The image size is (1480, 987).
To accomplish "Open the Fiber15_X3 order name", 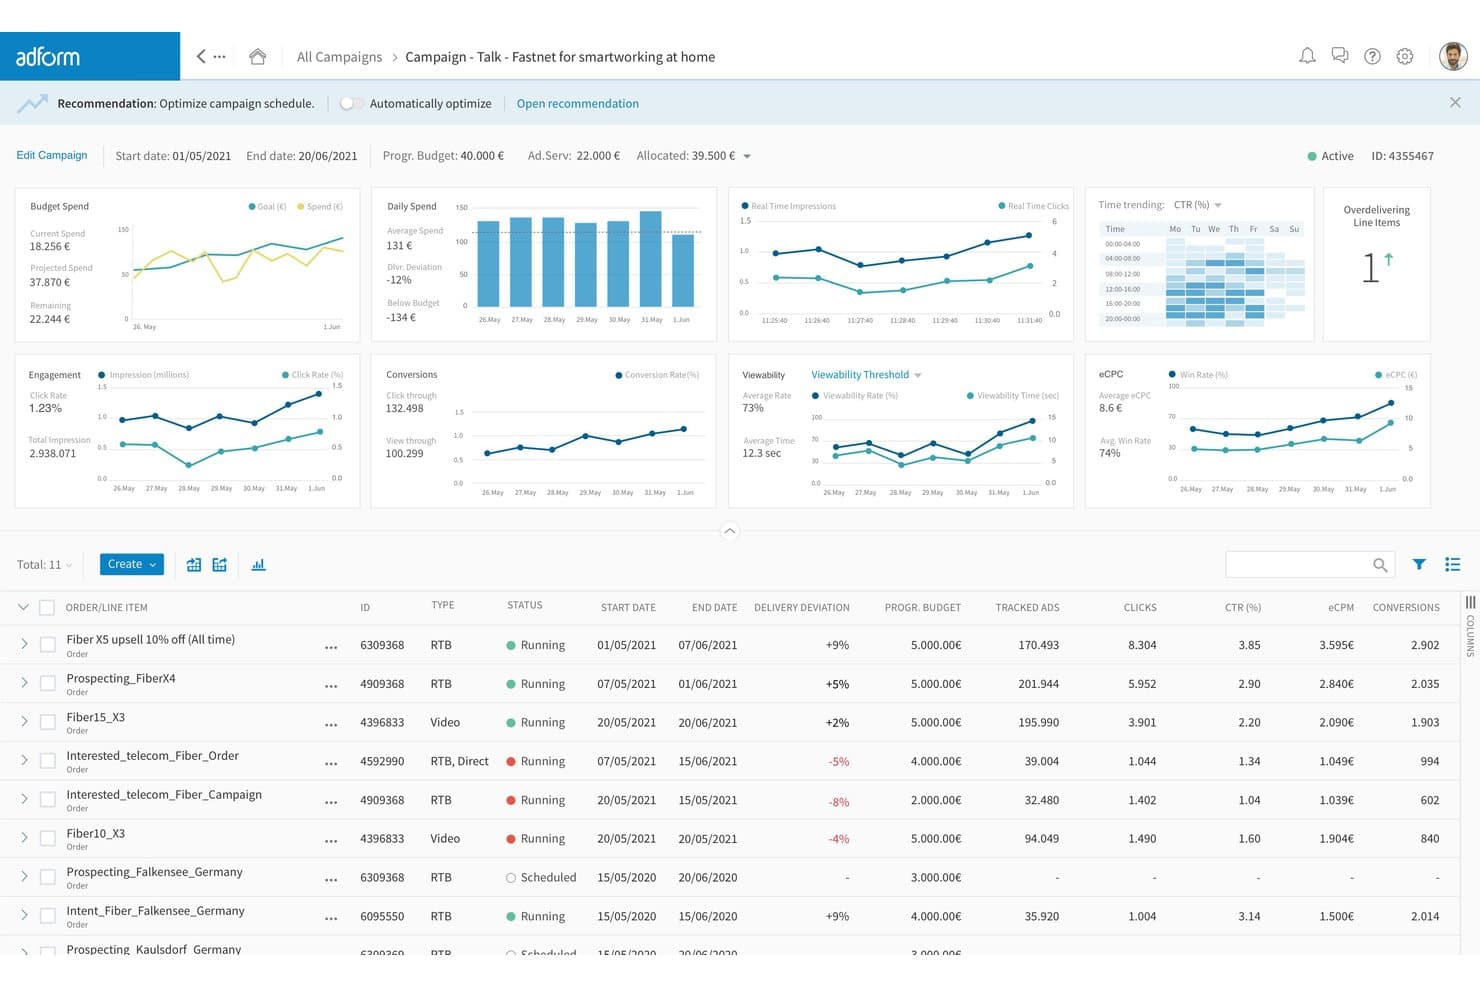I will (96, 717).
